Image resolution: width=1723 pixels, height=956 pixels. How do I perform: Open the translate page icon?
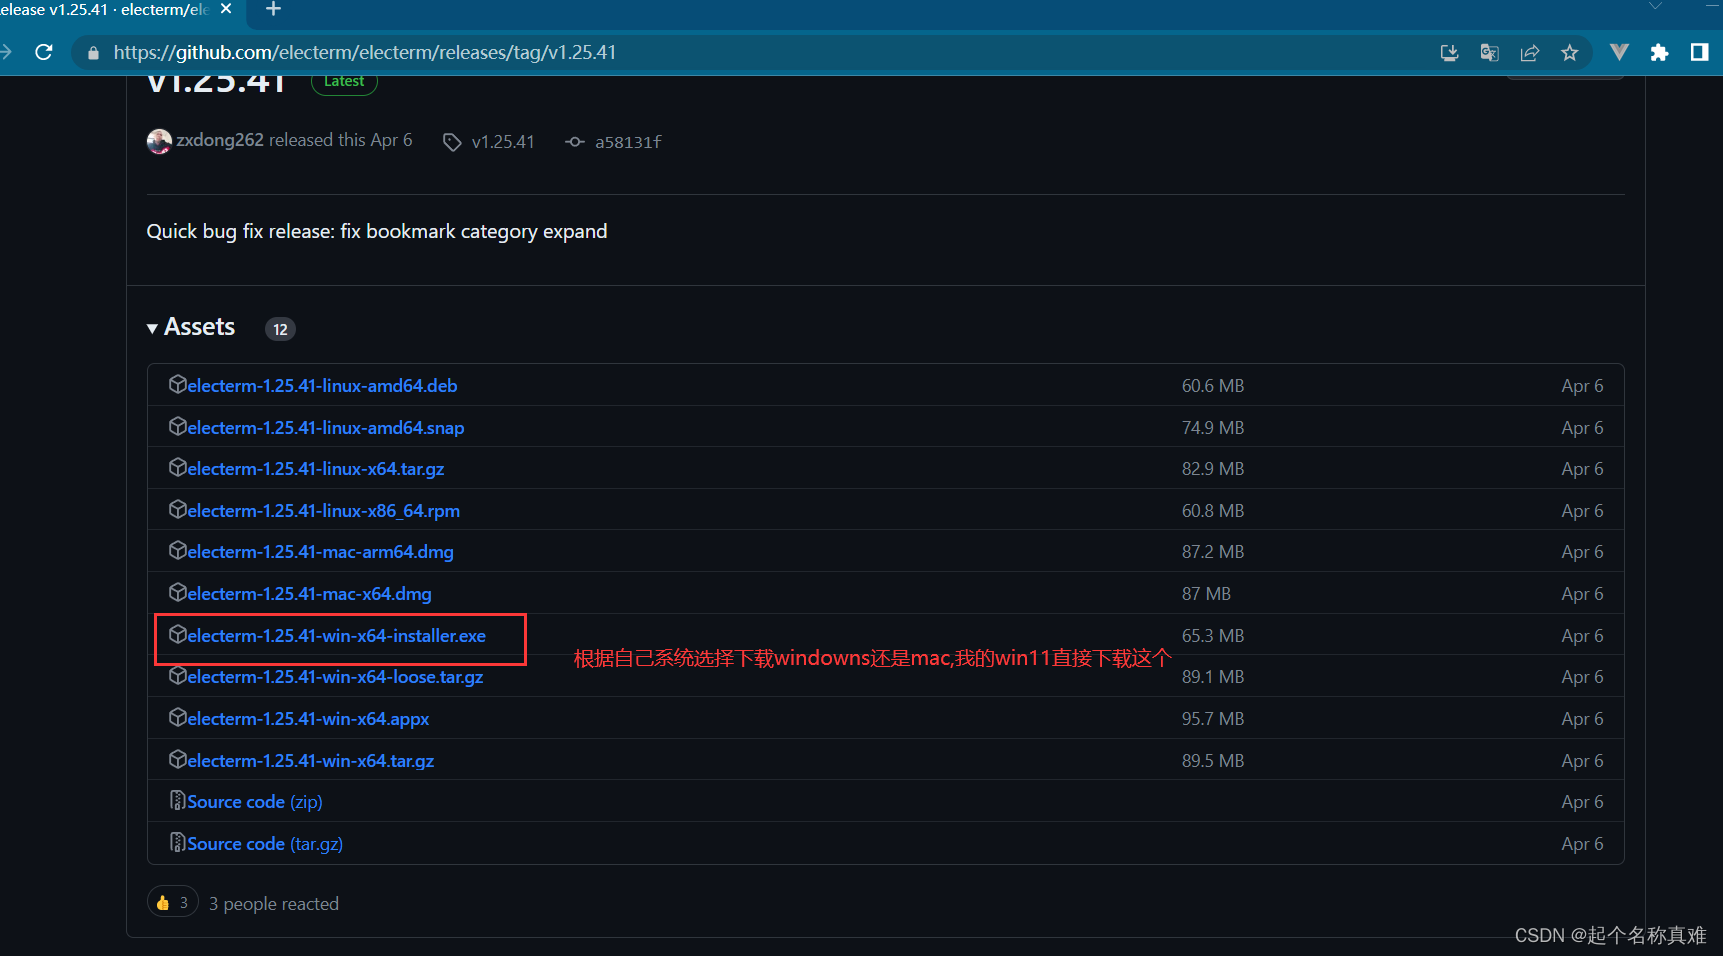click(x=1489, y=53)
